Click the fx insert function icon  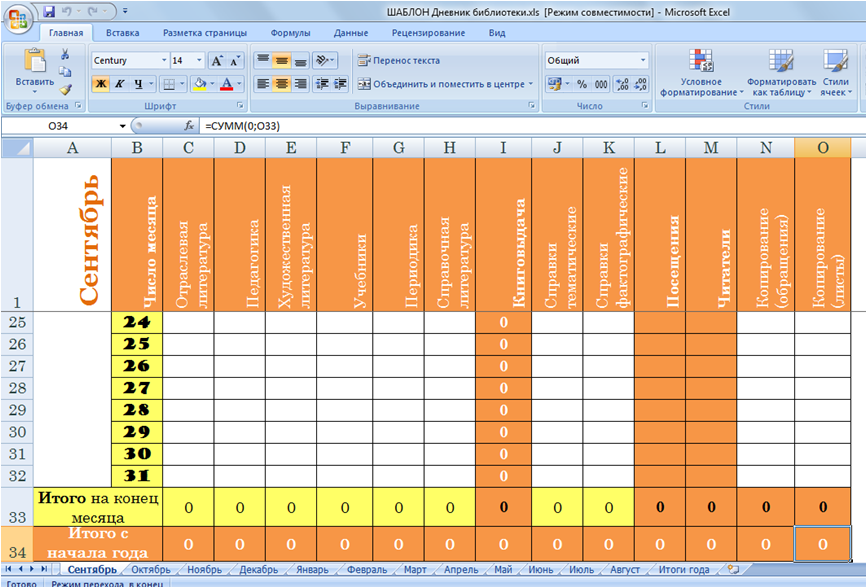tap(189, 126)
